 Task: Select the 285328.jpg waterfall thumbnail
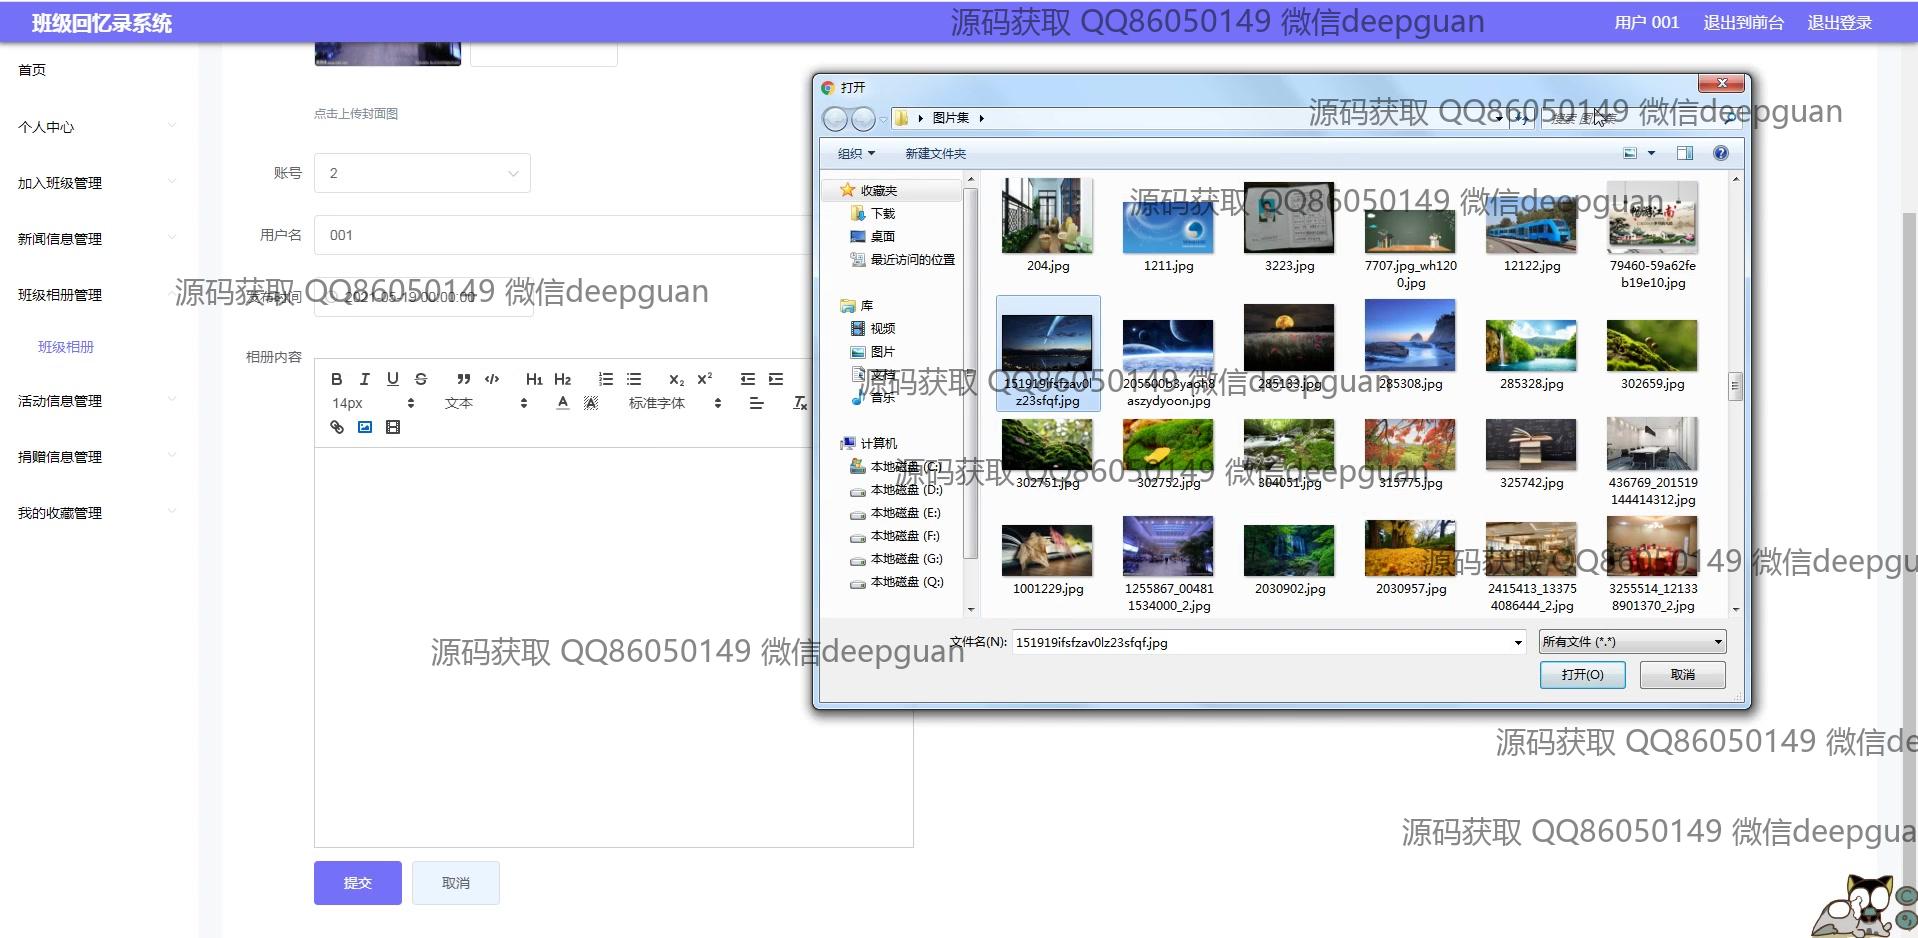tap(1531, 346)
